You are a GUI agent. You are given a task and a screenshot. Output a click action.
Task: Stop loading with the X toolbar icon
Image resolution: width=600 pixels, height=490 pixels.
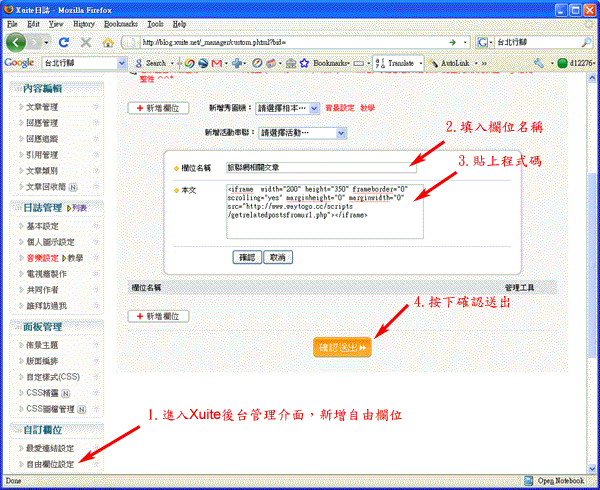point(85,43)
